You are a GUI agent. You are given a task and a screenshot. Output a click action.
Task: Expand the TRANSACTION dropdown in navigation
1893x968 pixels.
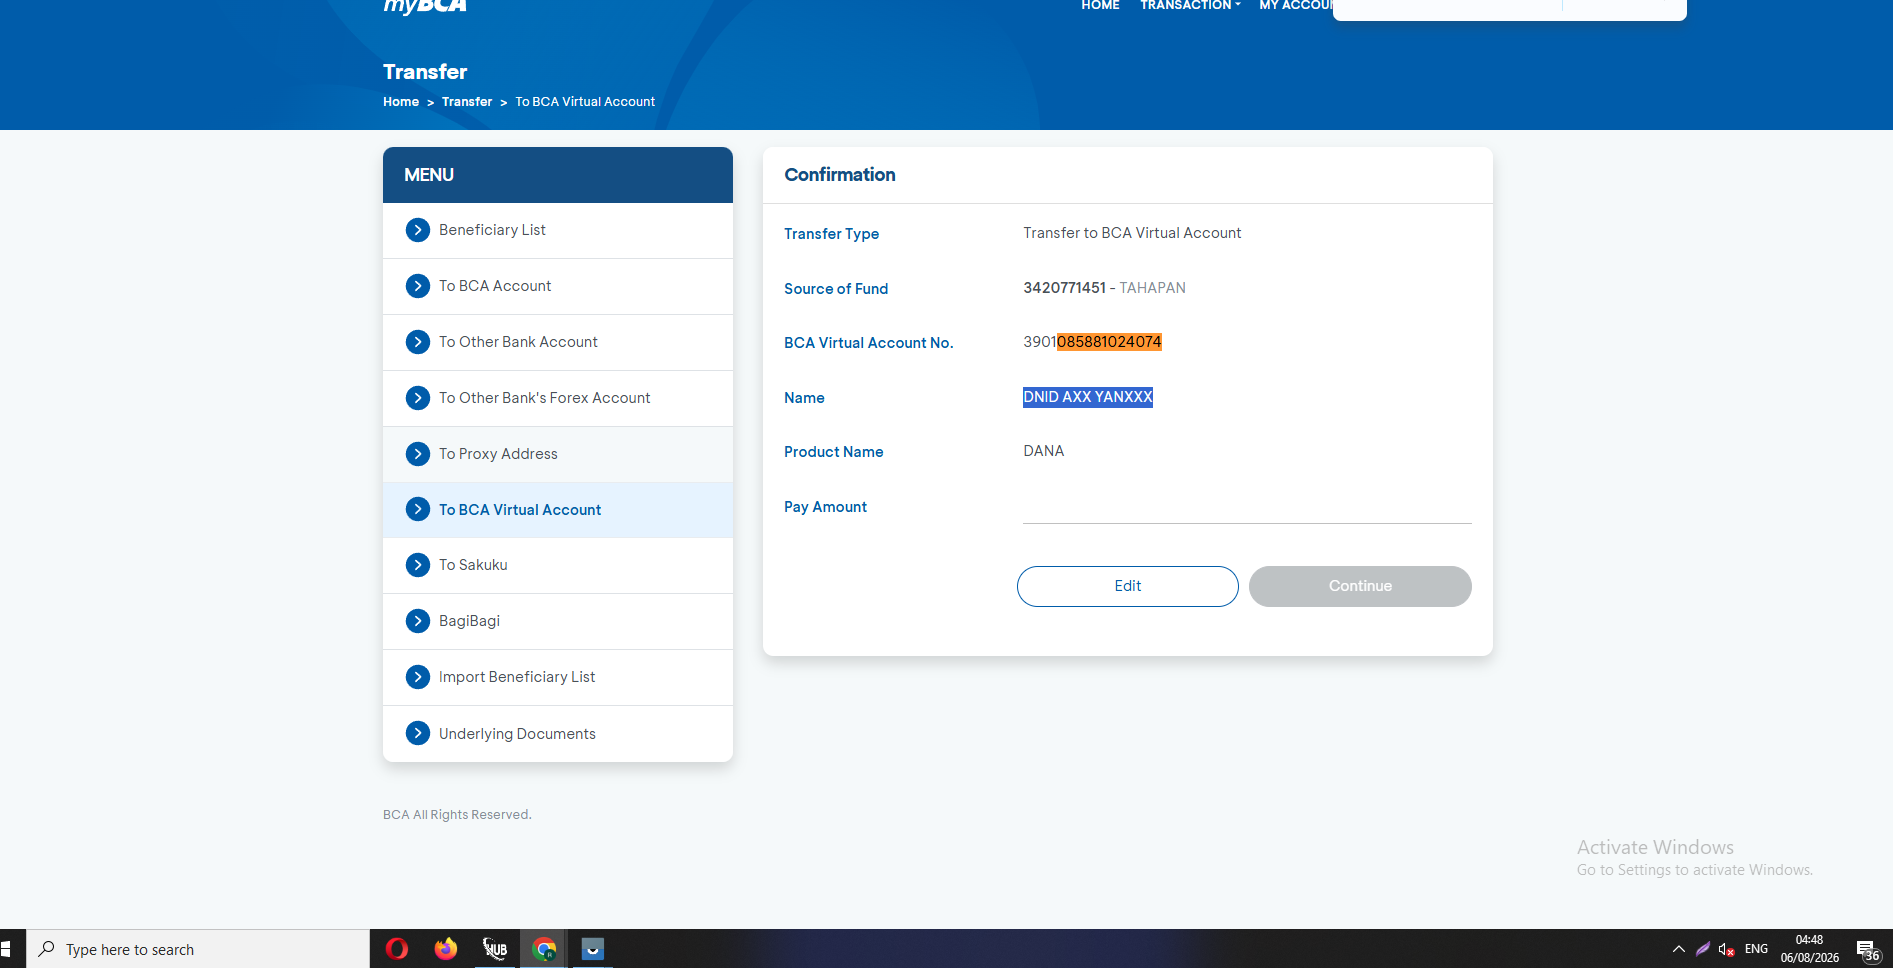coord(1190,6)
